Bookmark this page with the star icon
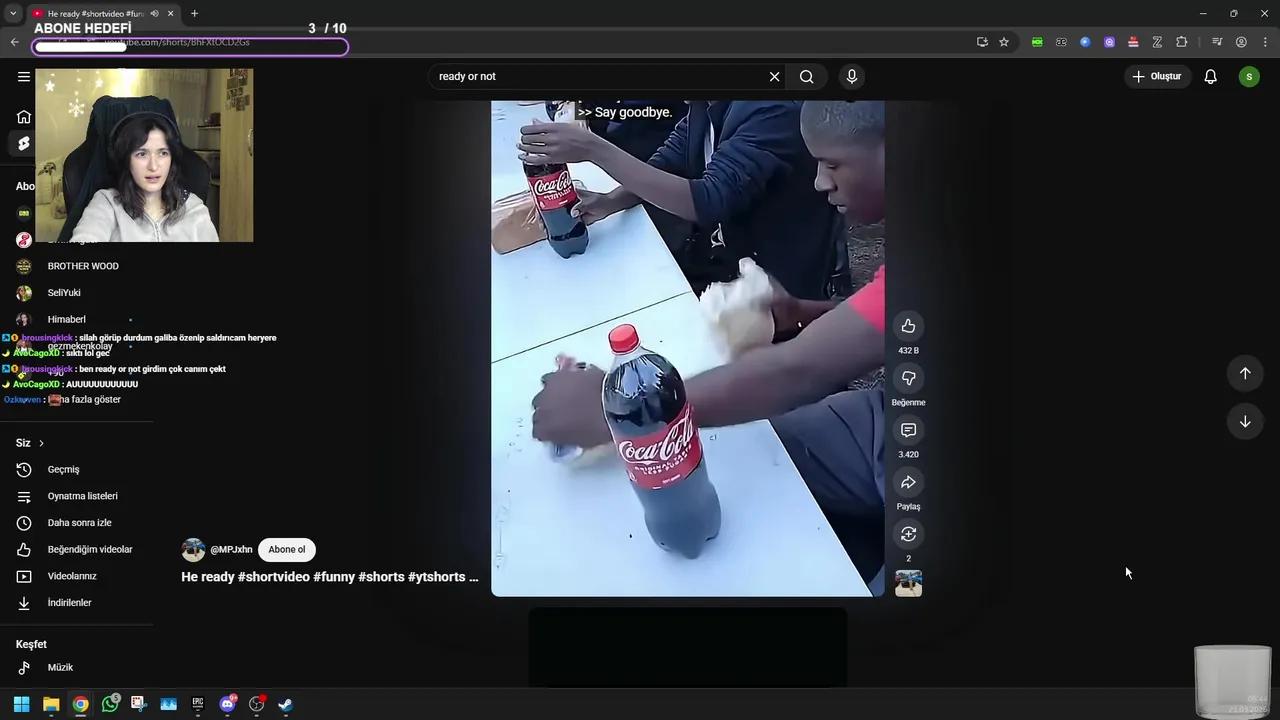1280x720 pixels. click(x=1004, y=42)
